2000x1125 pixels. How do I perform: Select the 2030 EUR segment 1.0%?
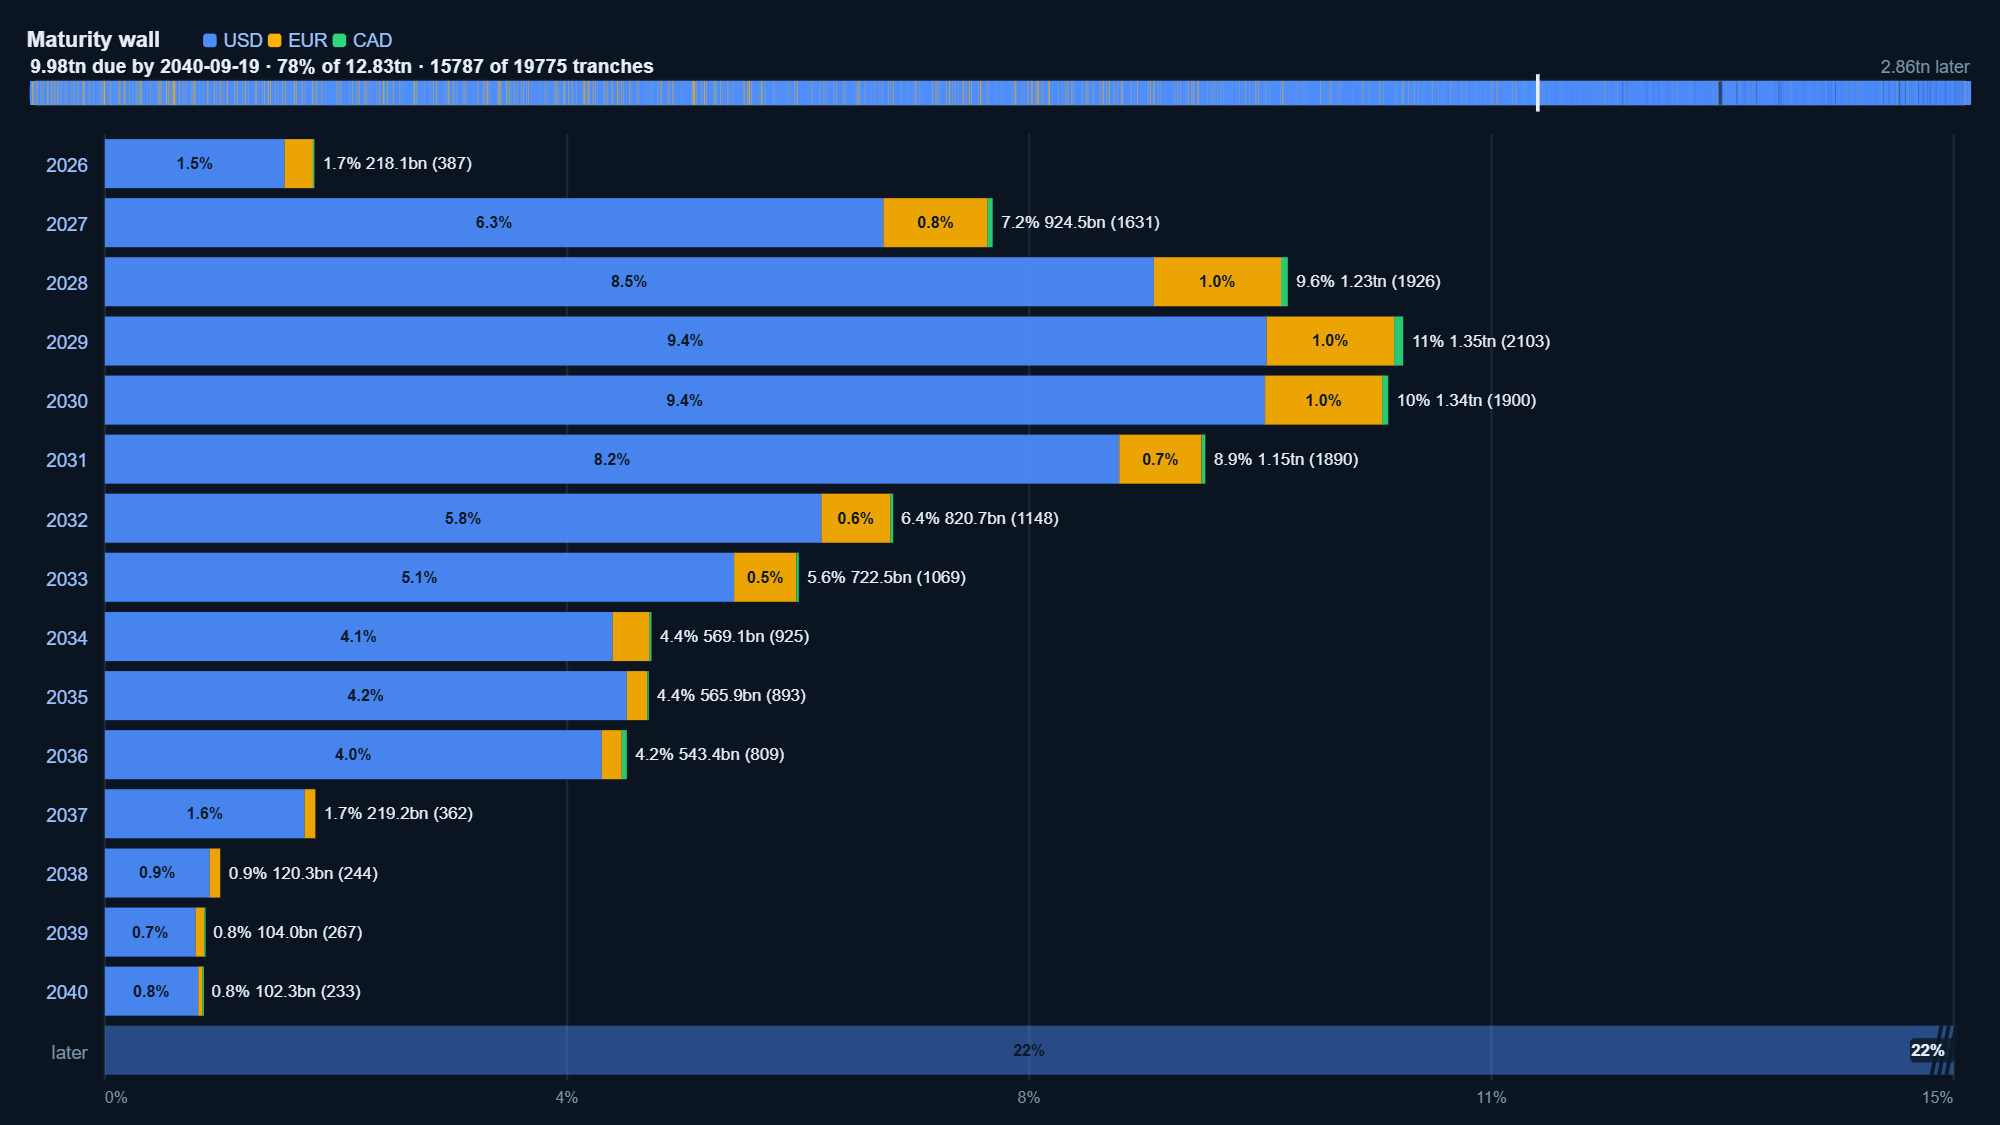coord(1323,400)
